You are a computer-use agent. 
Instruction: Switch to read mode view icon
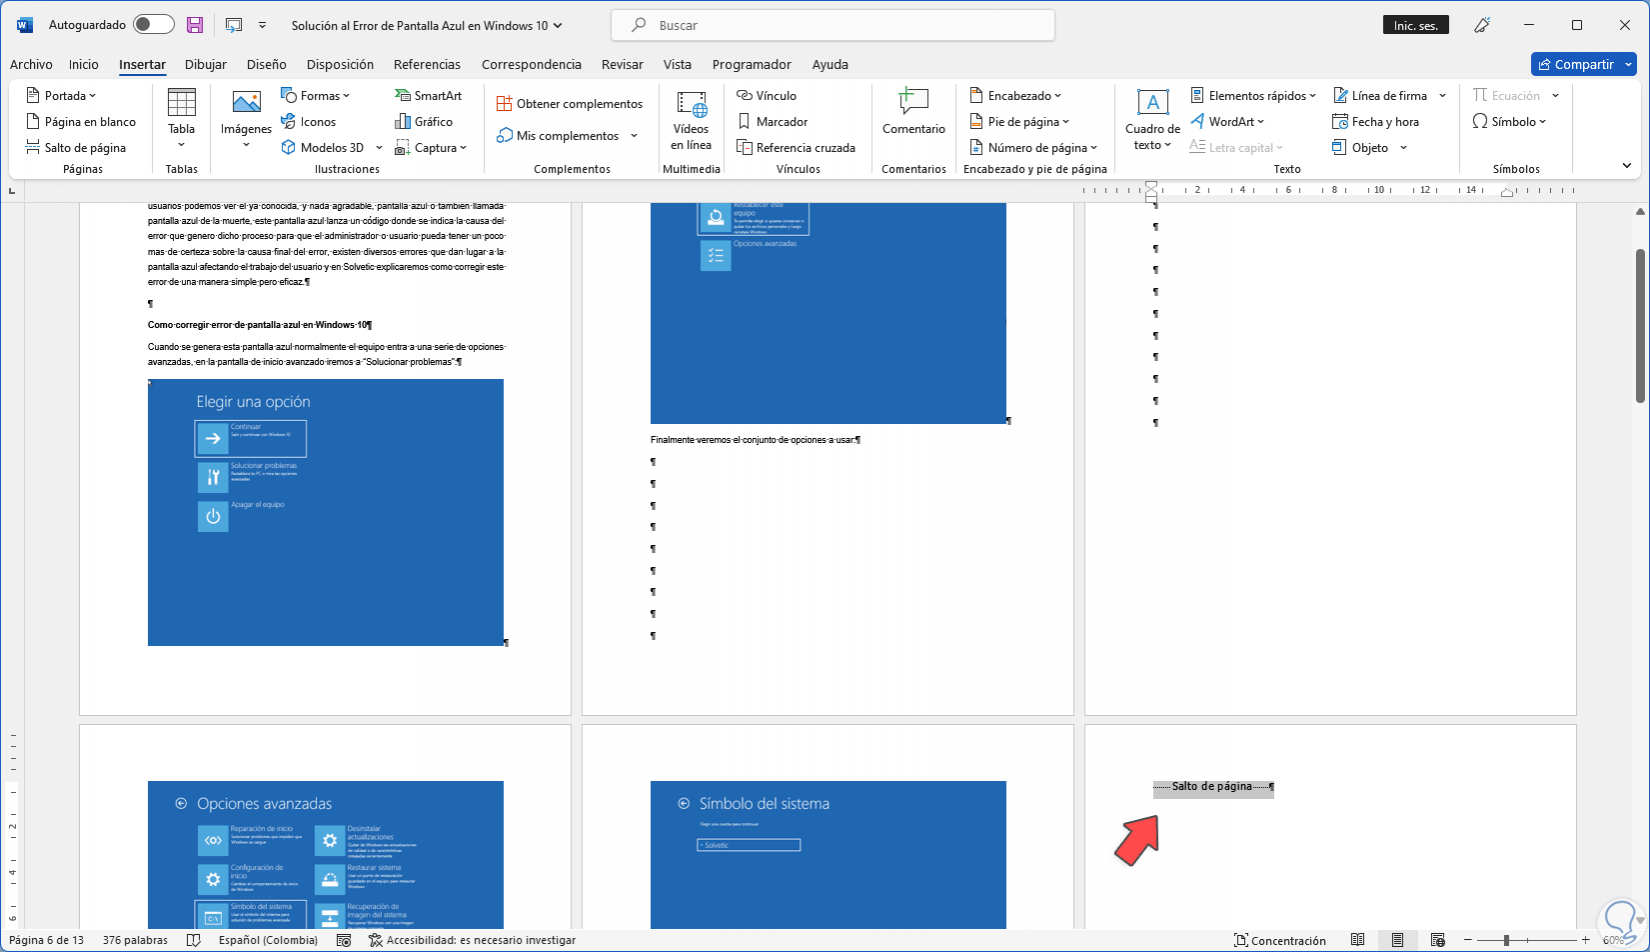[1358, 940]
